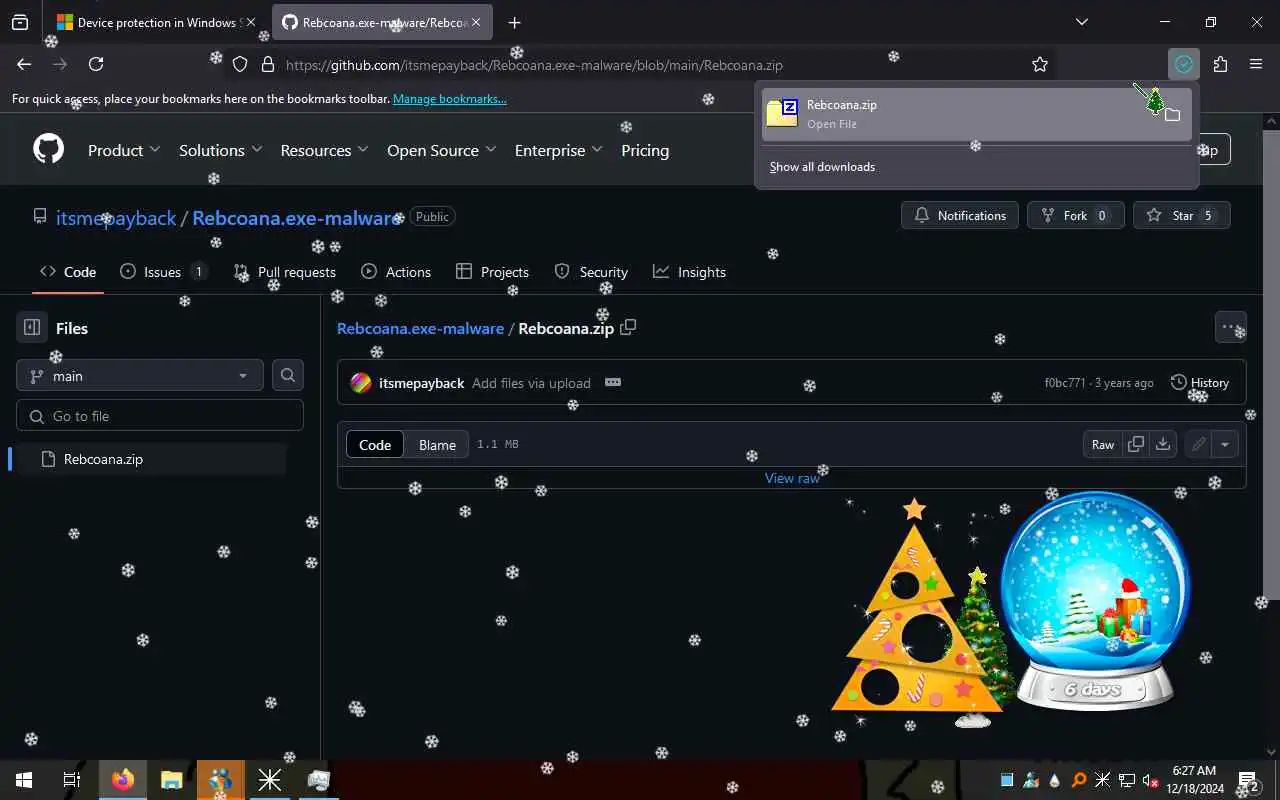The height and width of the screenshot is (800, 1280).
Task: Open the Firefox downloads toolbar button
Action: (x=1184, y=64)
